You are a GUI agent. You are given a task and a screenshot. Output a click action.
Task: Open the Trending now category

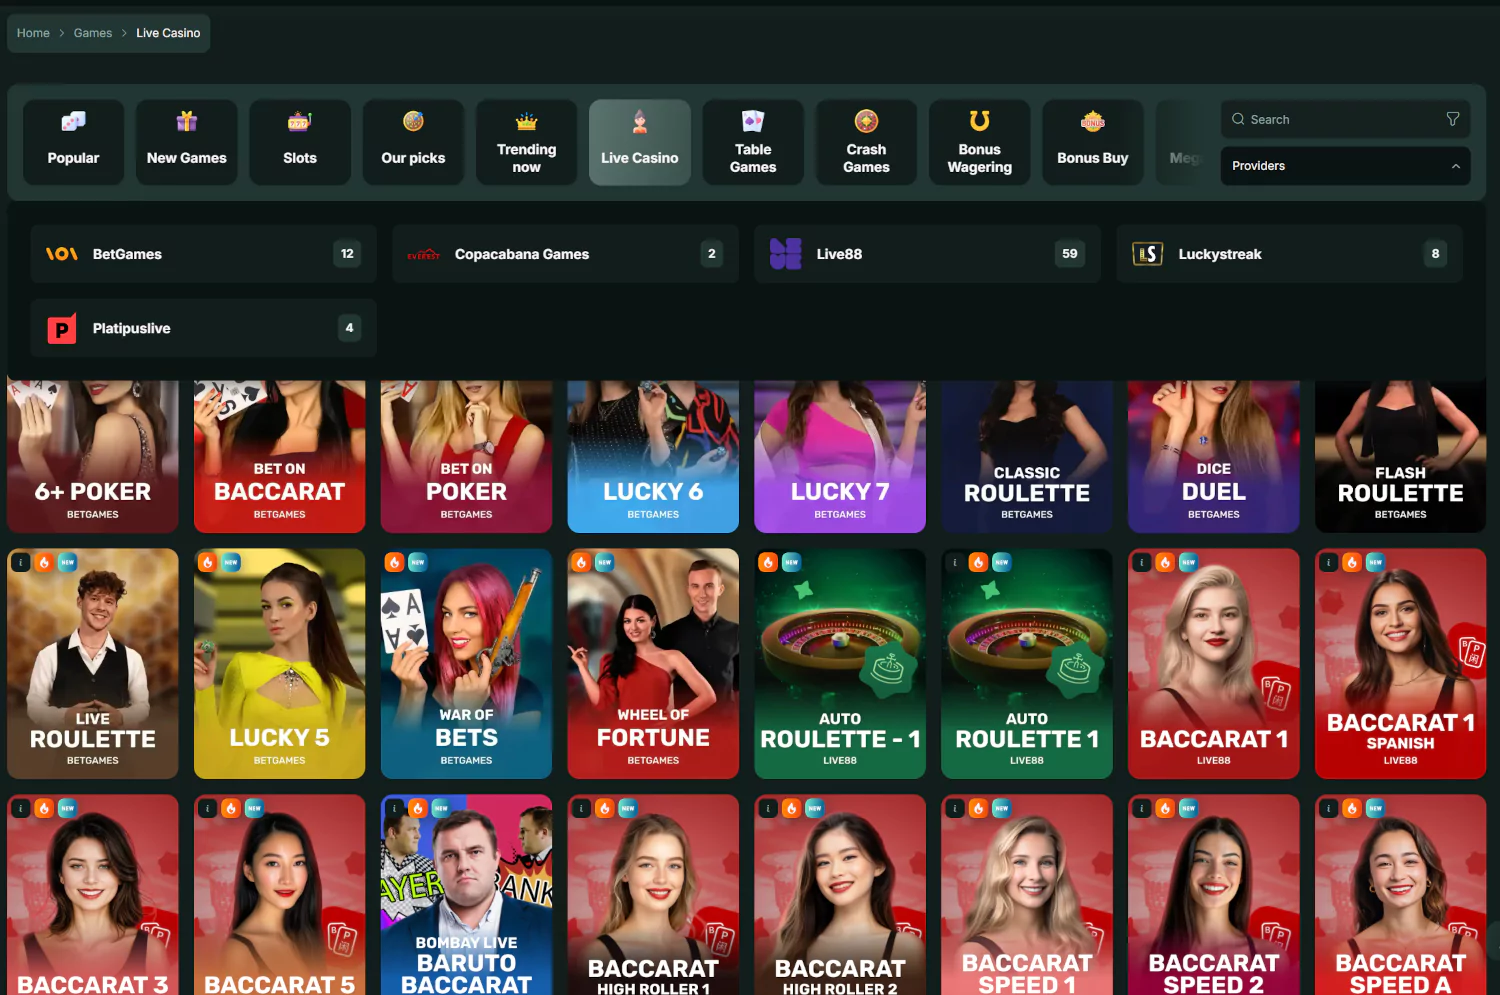(x=526, y=142)
